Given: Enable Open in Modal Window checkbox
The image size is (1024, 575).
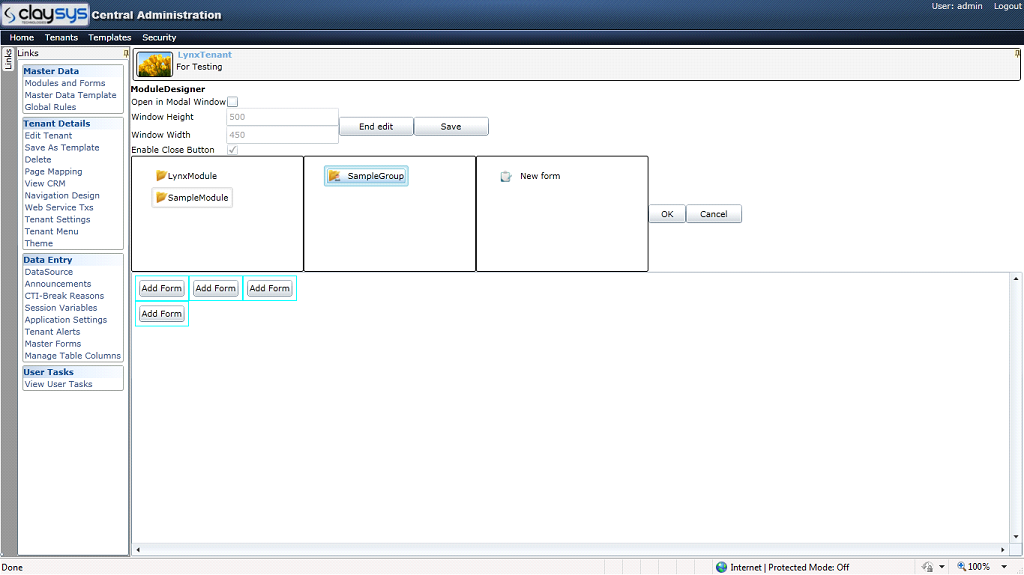Looking at the screenshot, I should tap(233, 102).
